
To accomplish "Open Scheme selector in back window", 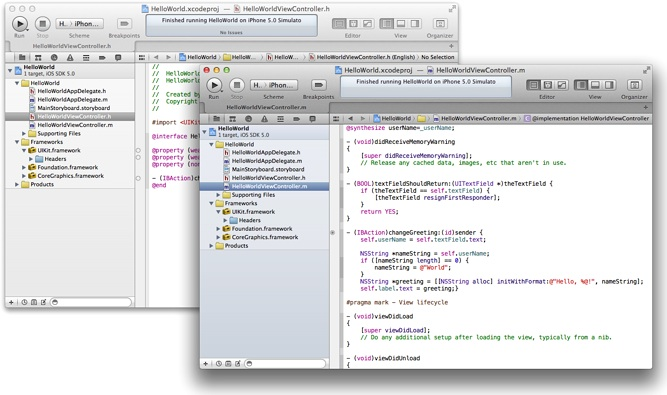I will [x=80, y=24].
